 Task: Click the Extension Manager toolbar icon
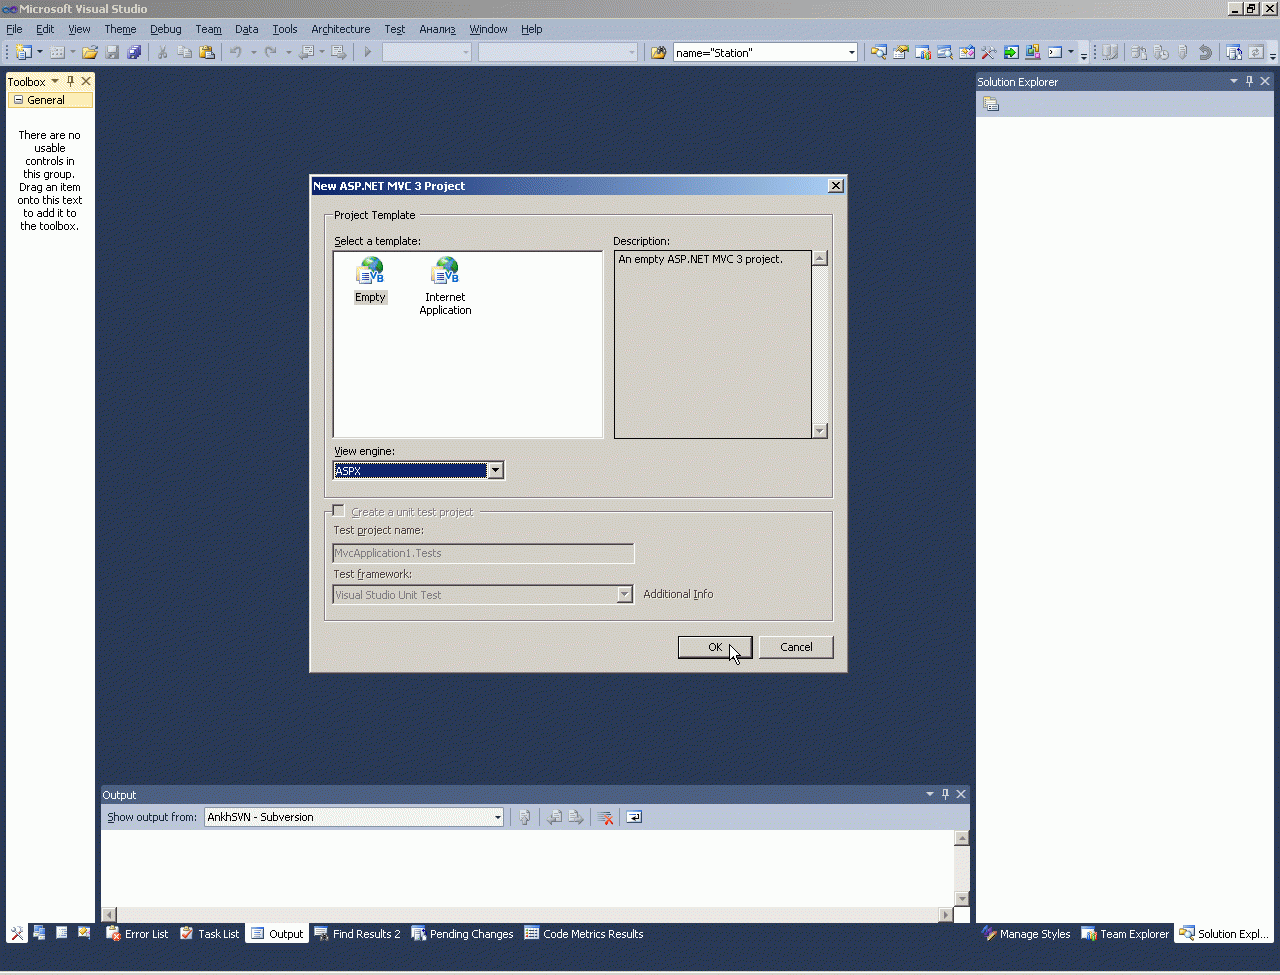[1033, 52]
